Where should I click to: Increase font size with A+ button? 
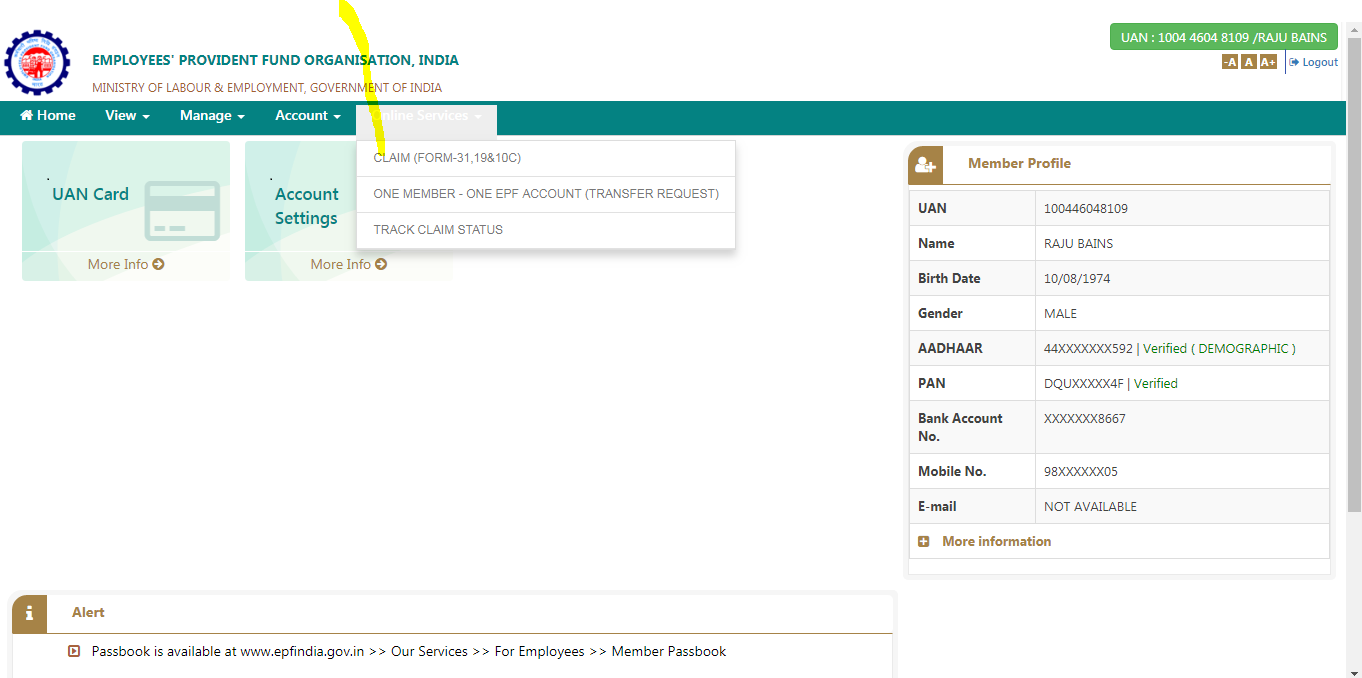1268,62
